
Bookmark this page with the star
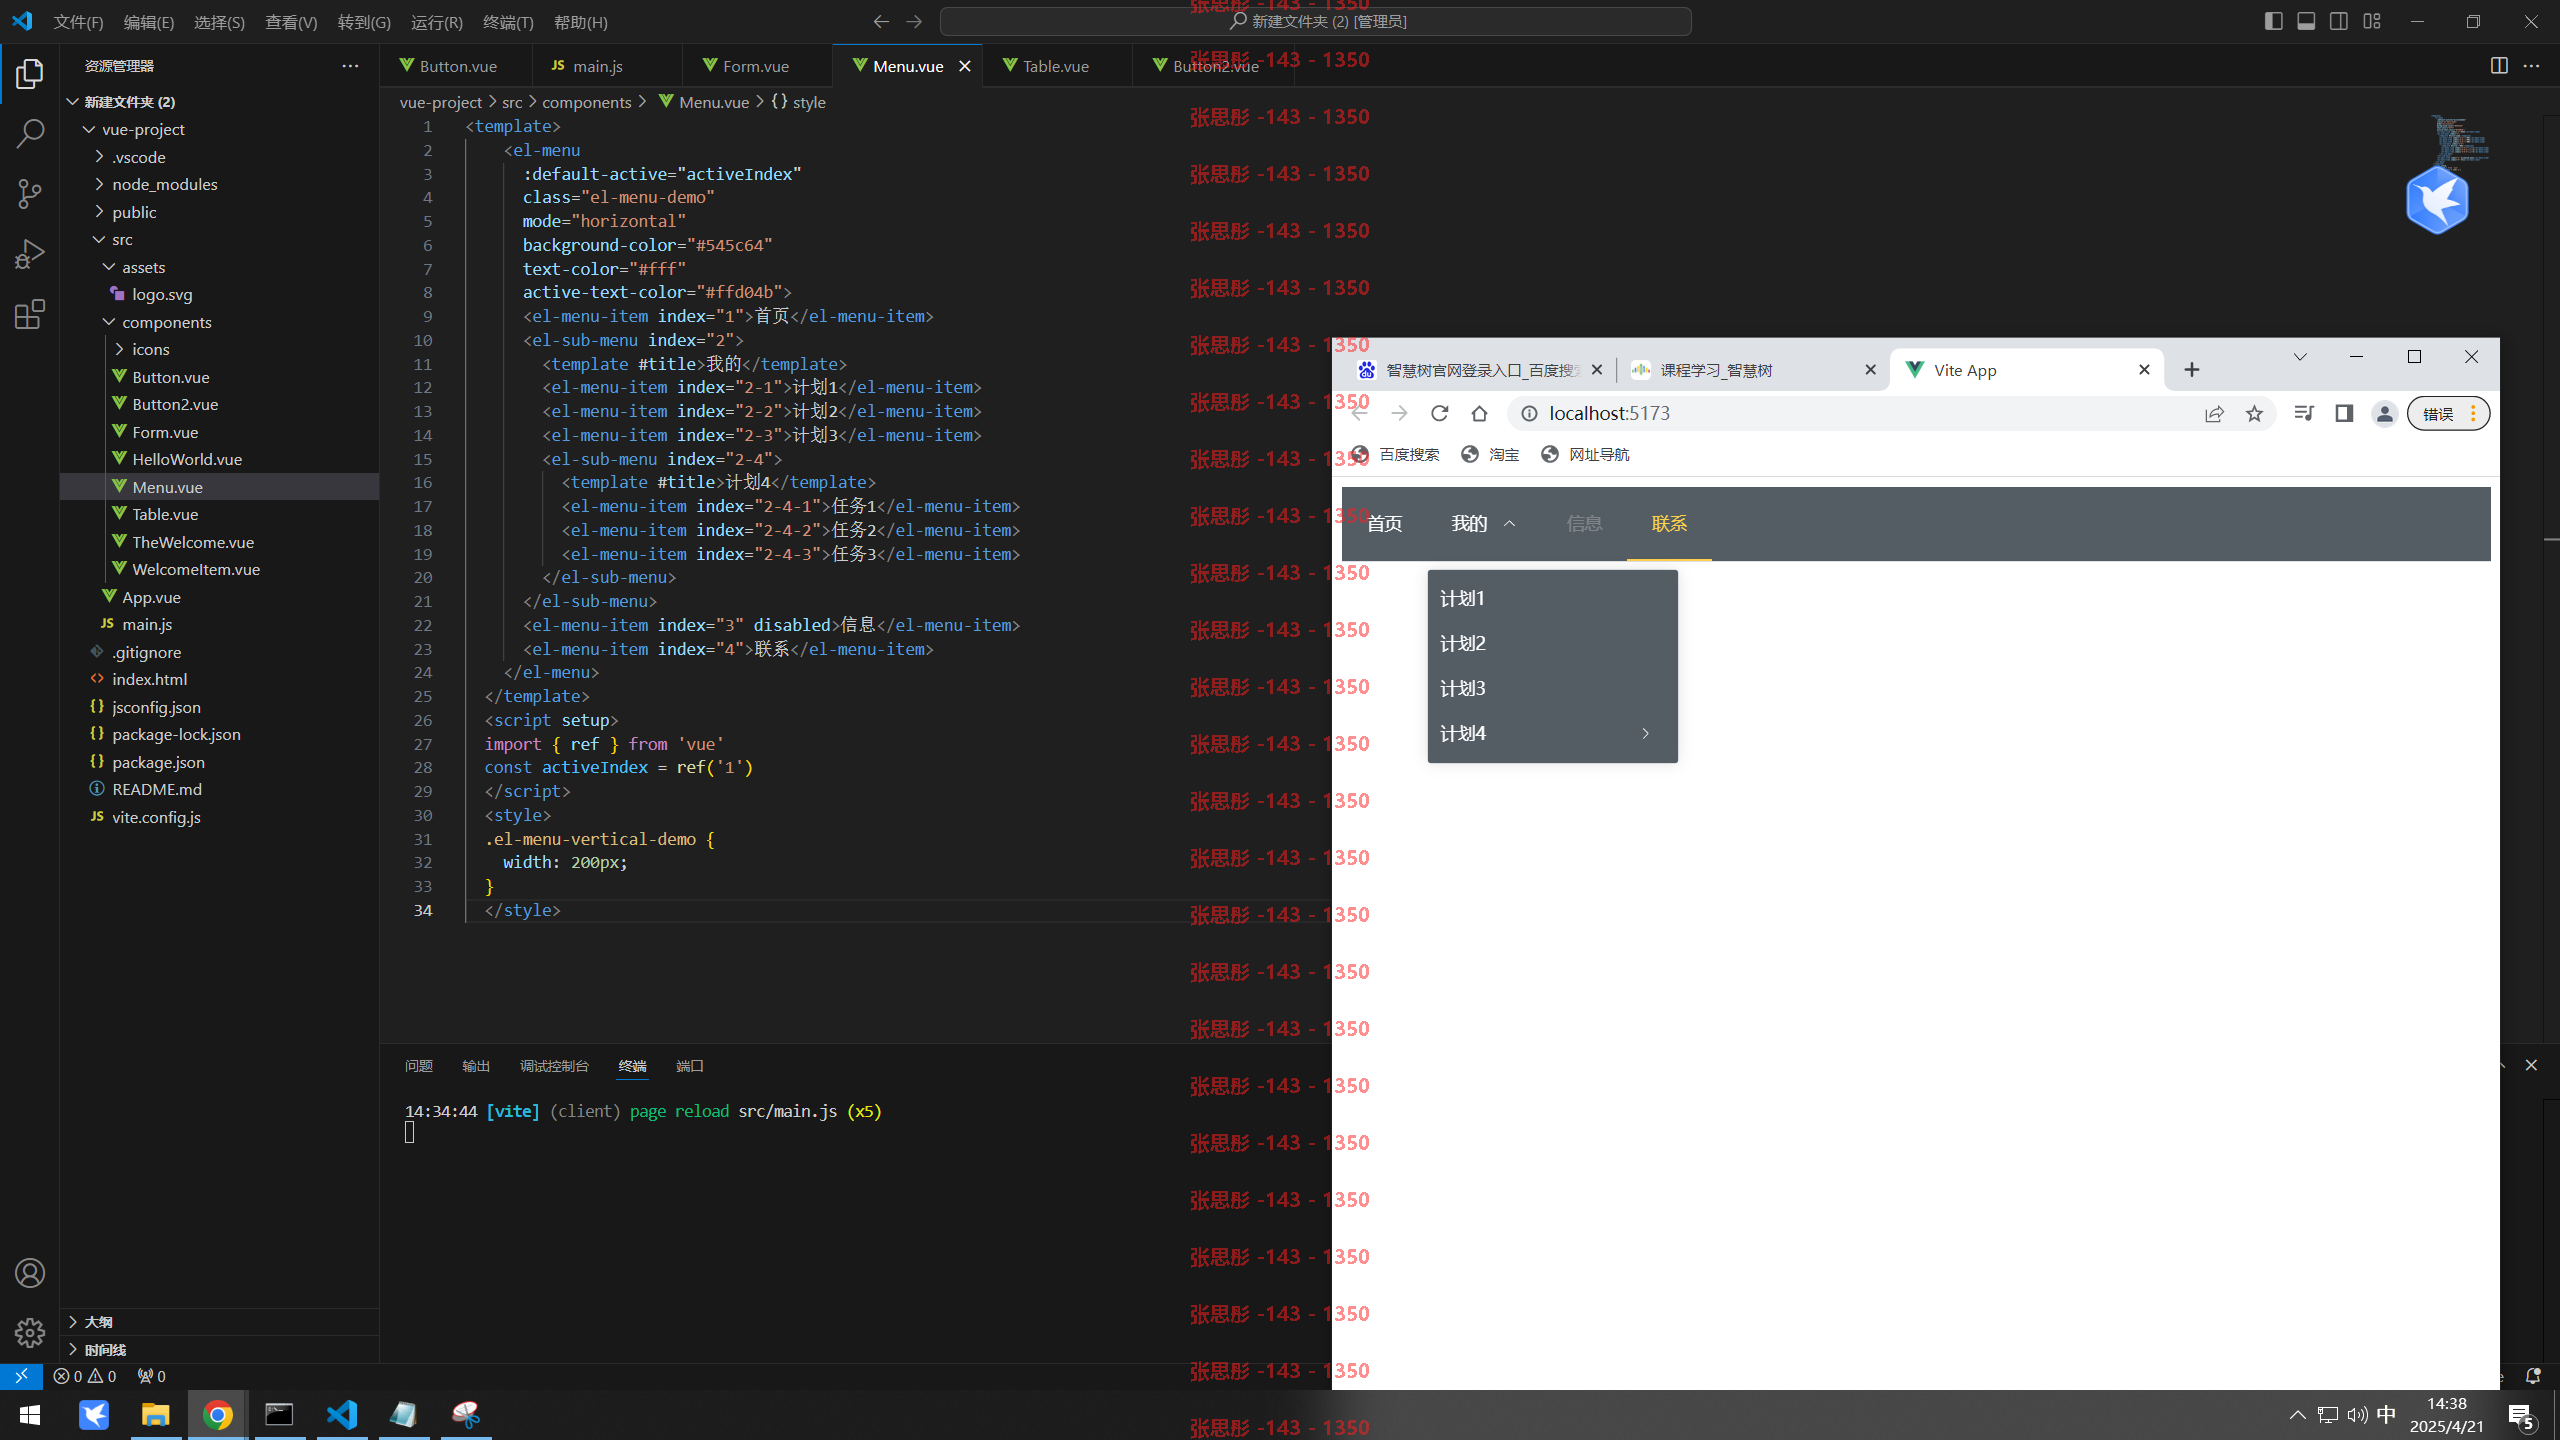(2254, 413)
